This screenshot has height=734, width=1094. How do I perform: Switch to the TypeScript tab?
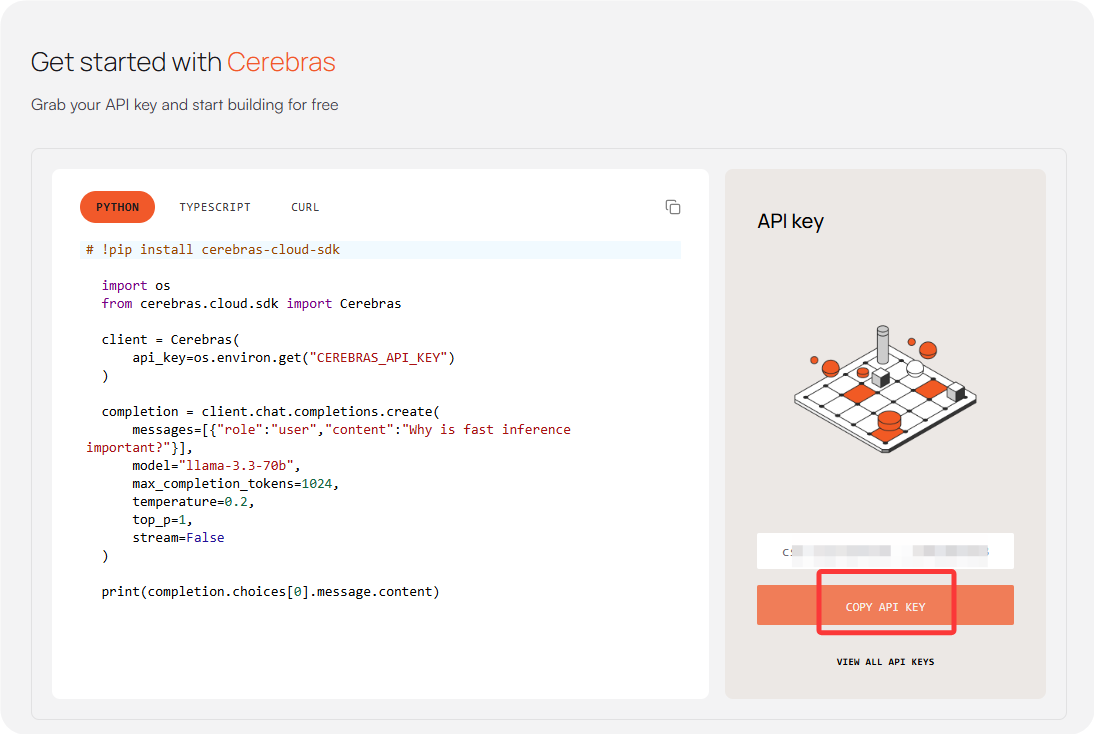tap(215, 207)
